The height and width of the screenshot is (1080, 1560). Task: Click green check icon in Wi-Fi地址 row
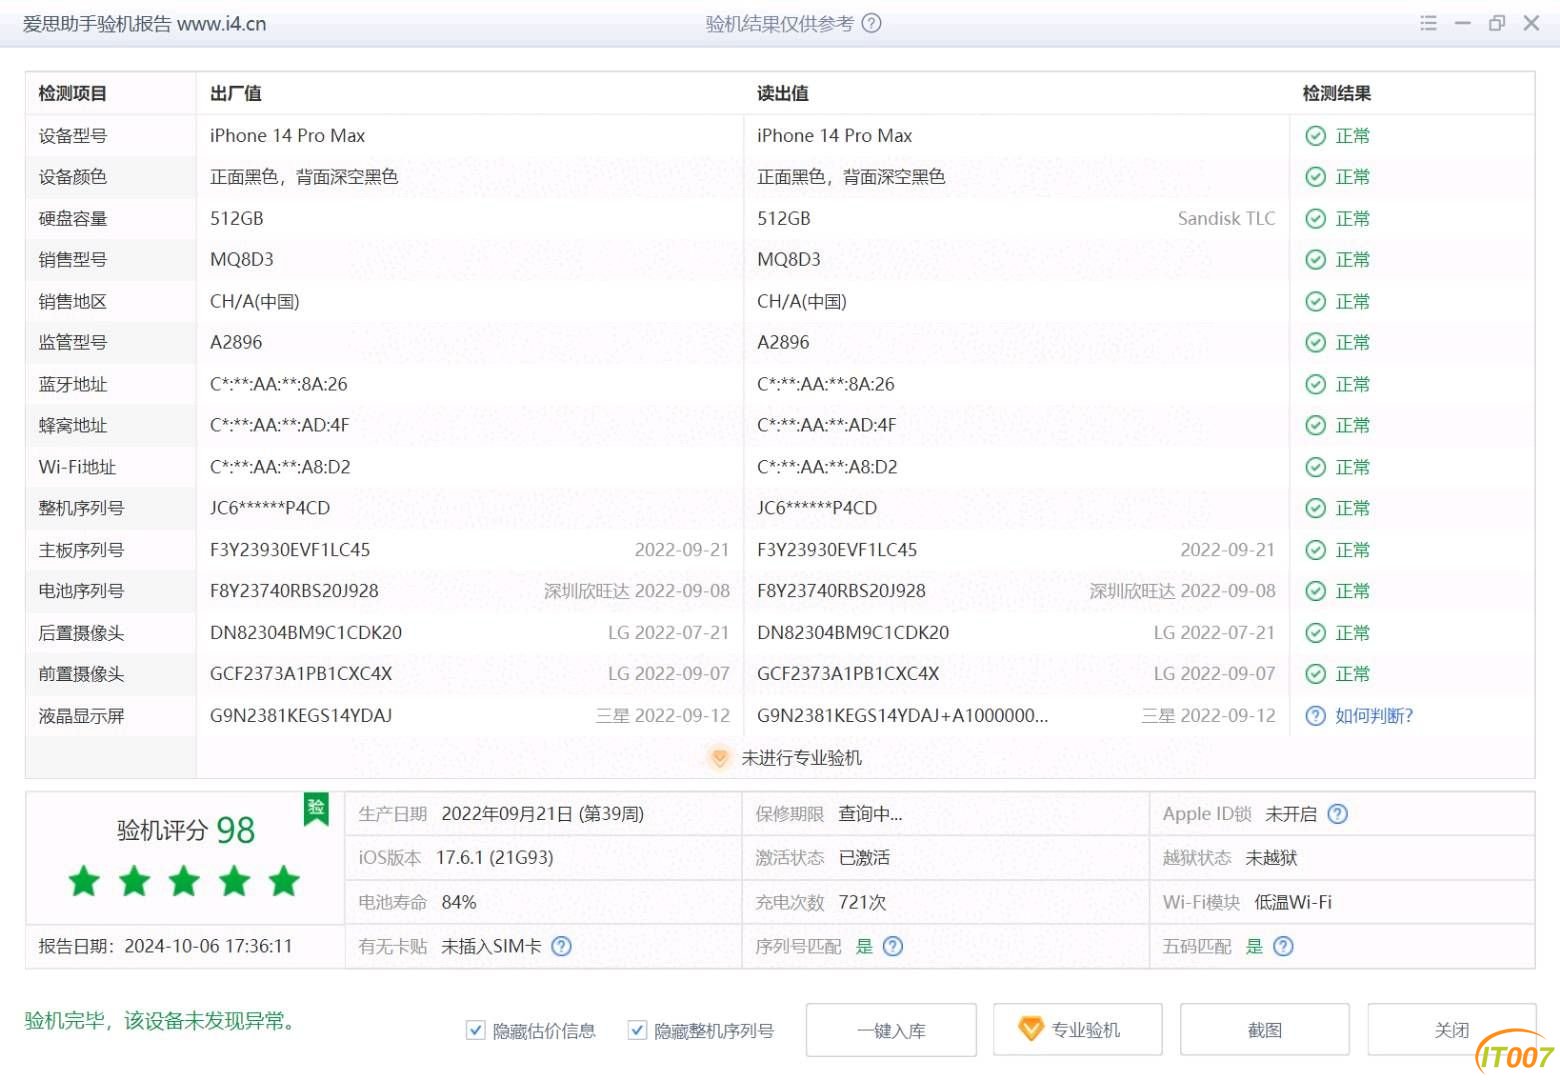coord(1316,468)
